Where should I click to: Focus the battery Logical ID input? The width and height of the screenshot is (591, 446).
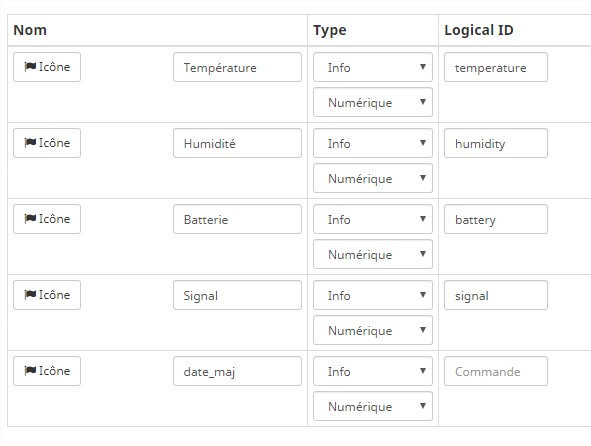(496, 219)
